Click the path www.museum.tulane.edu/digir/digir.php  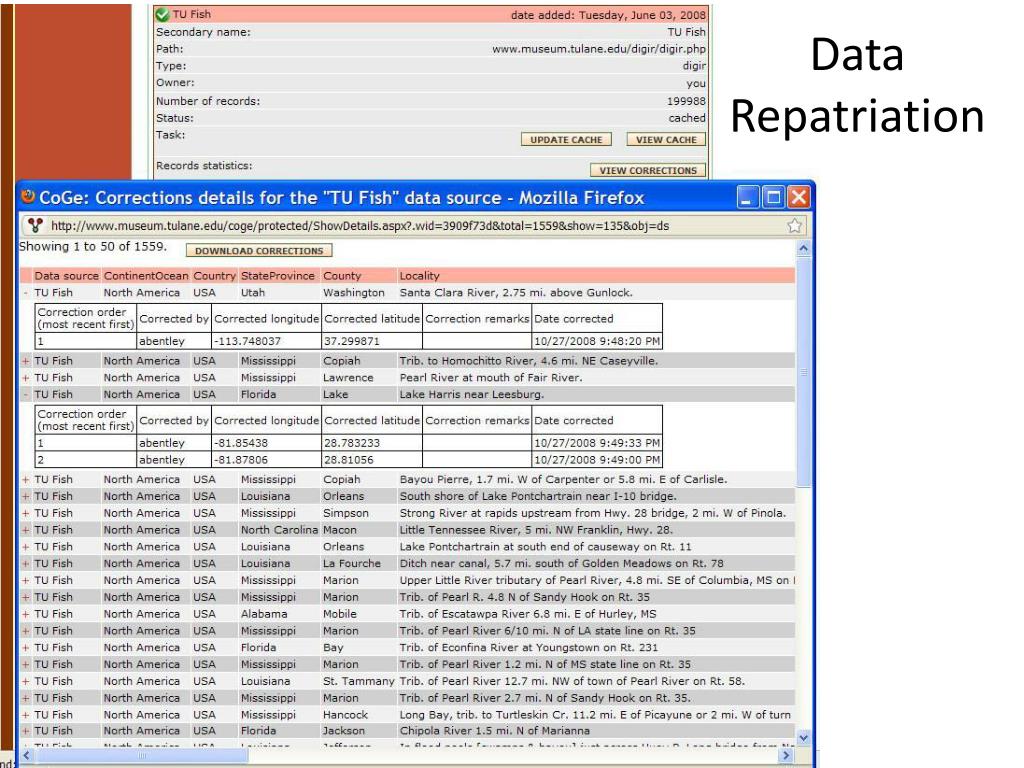coord(599,49)
